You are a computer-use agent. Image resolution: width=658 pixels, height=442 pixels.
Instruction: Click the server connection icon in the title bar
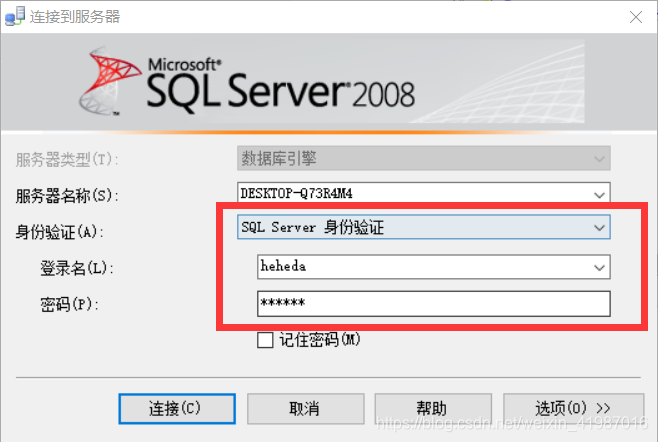point(15,16)
